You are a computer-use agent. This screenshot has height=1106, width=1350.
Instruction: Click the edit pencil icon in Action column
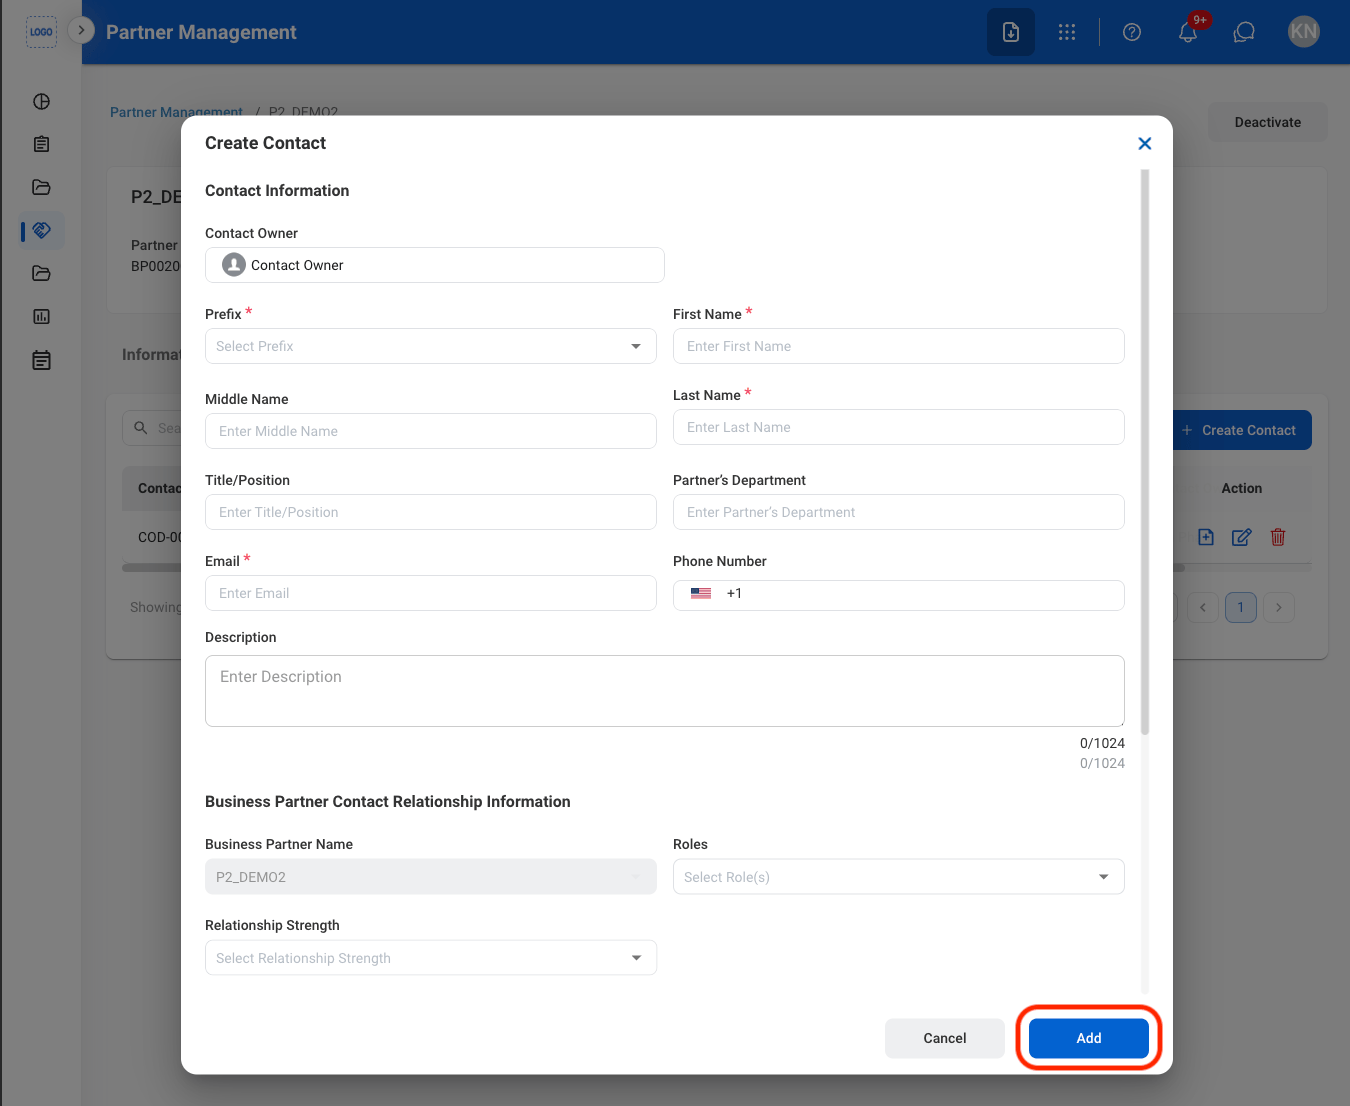(x=1241, y=537)
